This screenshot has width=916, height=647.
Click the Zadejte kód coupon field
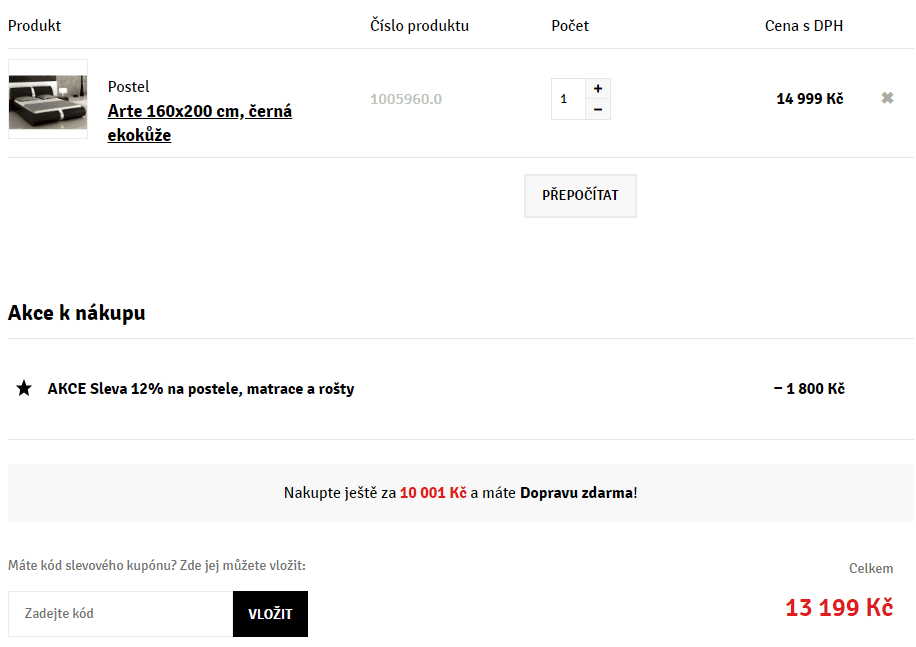(120, 613)
